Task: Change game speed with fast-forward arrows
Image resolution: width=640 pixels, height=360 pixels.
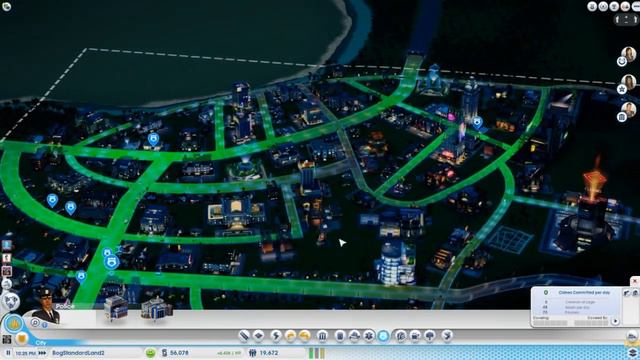Action: pyautogui.click(x=42, y=353)
